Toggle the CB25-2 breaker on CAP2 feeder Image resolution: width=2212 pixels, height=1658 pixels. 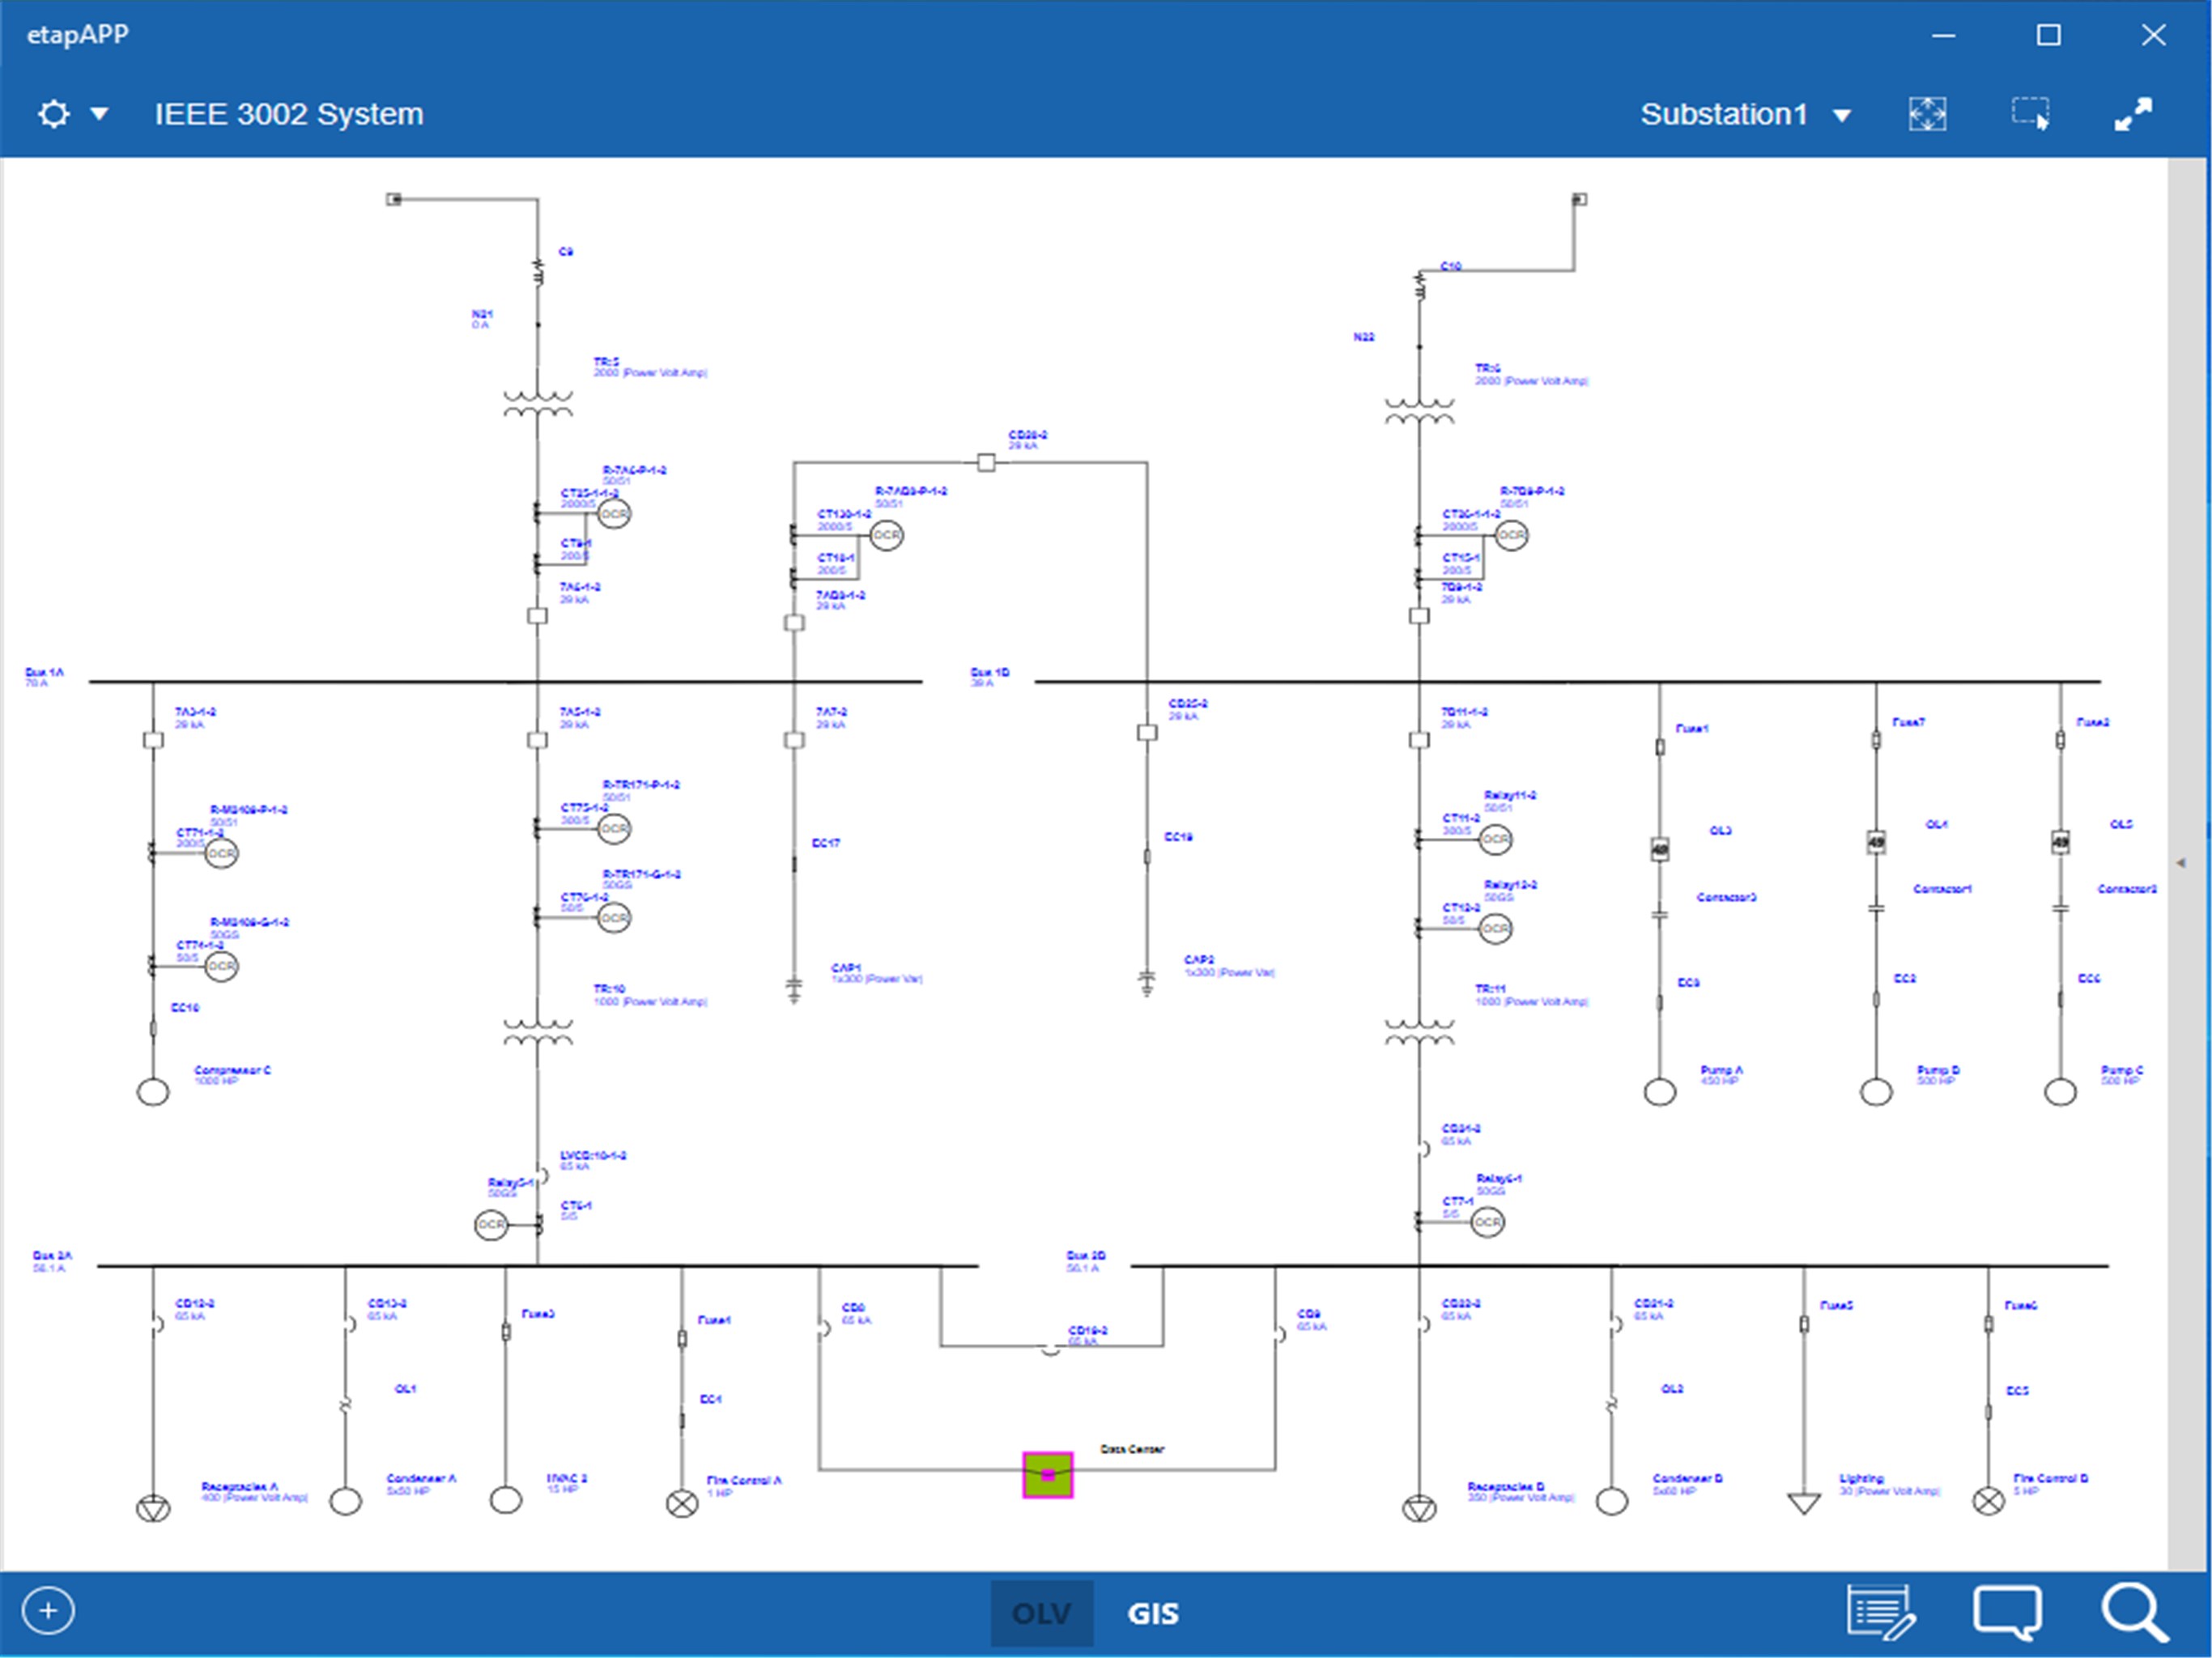click(x=1147, y=732)
